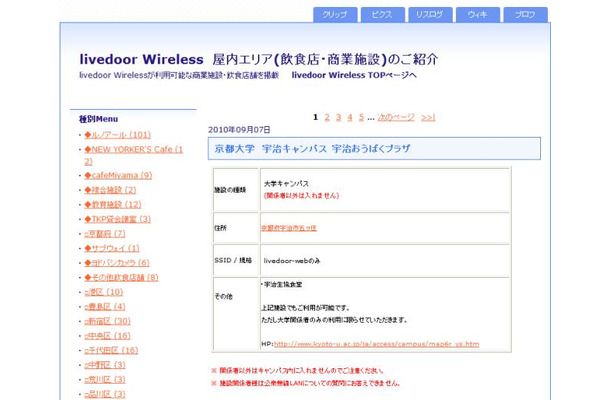
Task: Open the 京都府 (7) category
Action: (105, 234)
